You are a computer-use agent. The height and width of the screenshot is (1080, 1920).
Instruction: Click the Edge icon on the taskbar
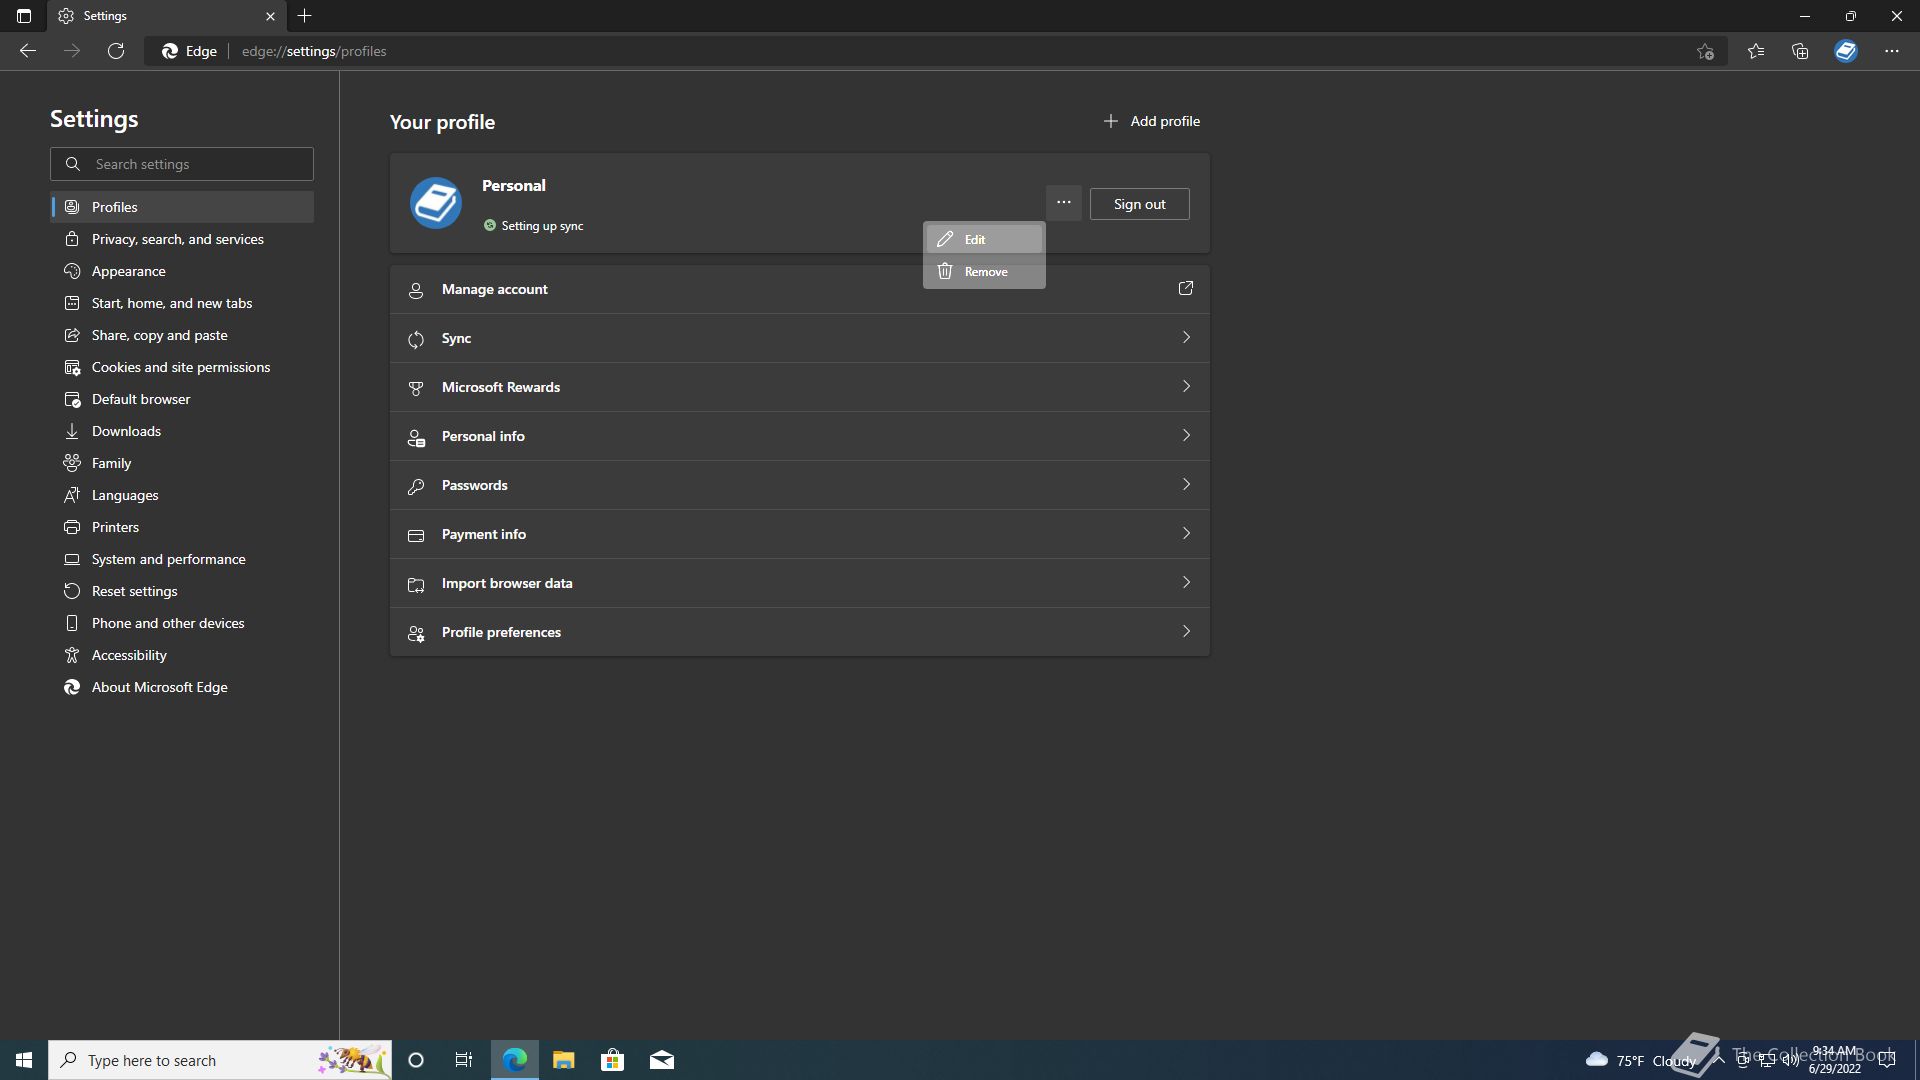tap(515, 1060)
